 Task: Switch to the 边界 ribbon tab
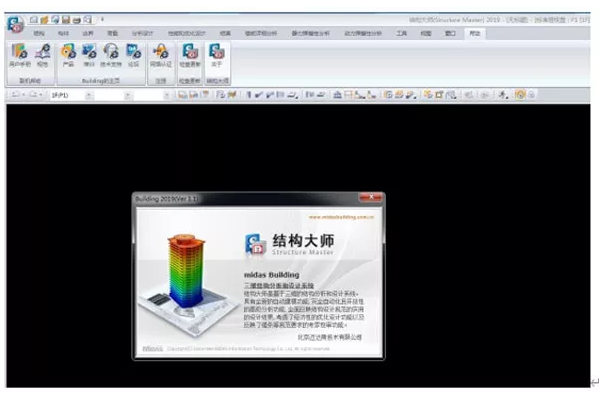(x=88, y=34)
